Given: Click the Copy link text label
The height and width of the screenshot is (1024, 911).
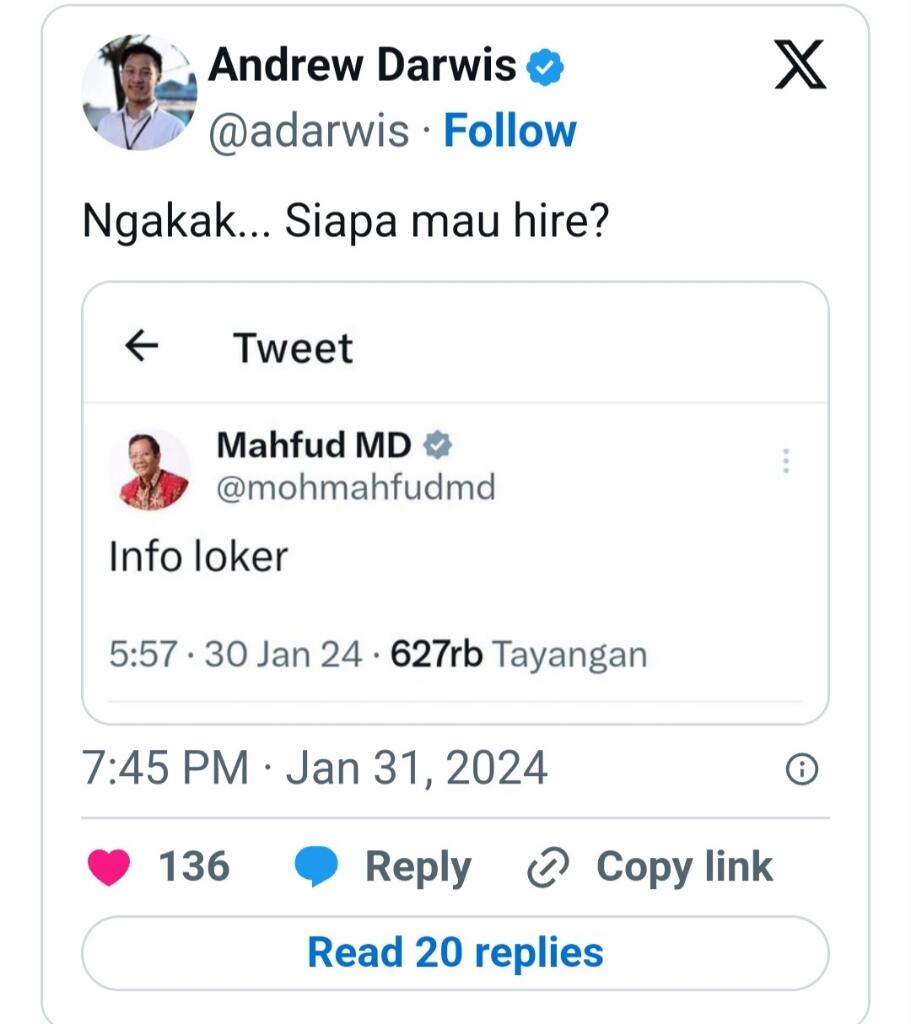Looking at the screenshot, I should coord(683,866).
